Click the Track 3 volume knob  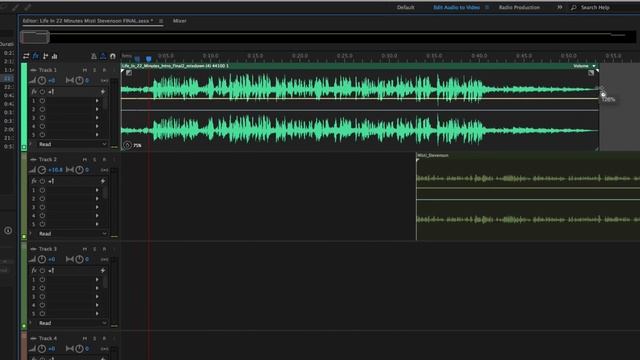click(42, 259)
